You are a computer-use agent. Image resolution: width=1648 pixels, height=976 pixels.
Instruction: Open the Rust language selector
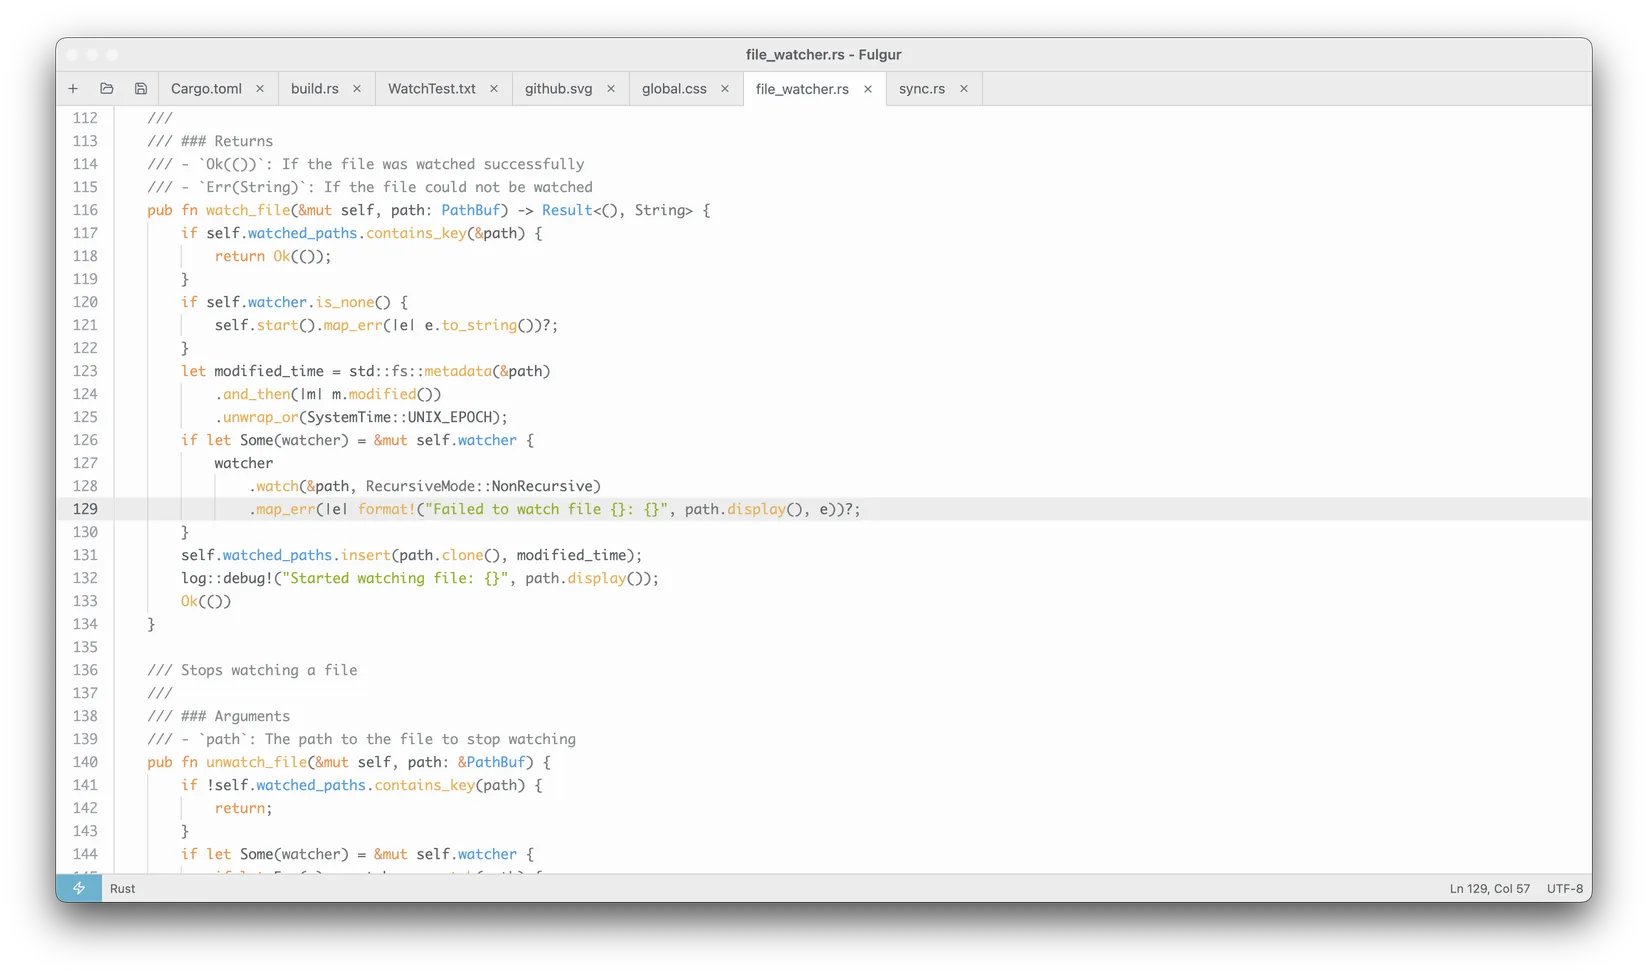[123, 889]
